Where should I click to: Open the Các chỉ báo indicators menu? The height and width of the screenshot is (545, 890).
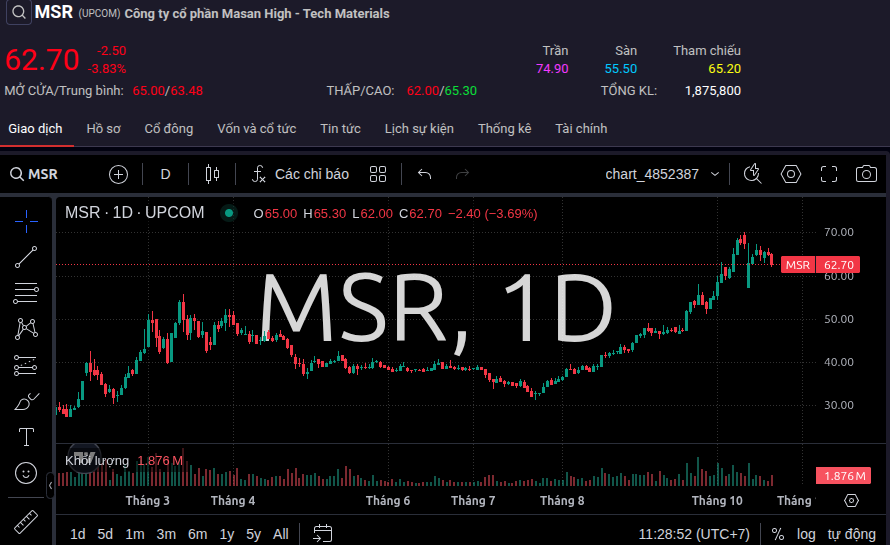[300, 174]
